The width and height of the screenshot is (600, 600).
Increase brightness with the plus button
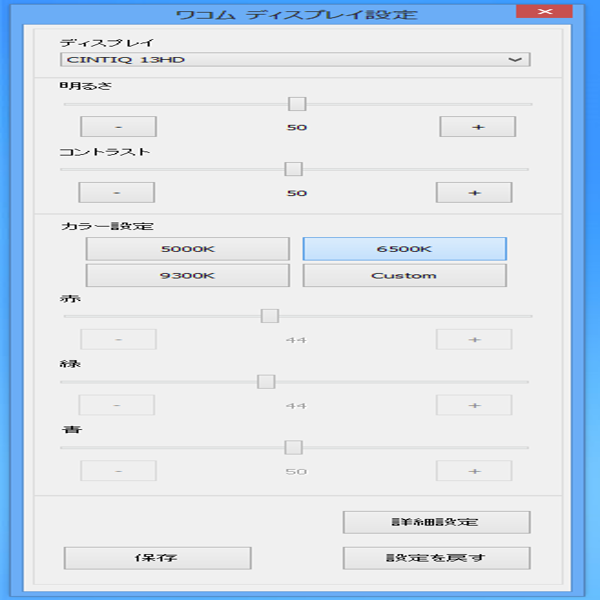[x=478, y=127]
